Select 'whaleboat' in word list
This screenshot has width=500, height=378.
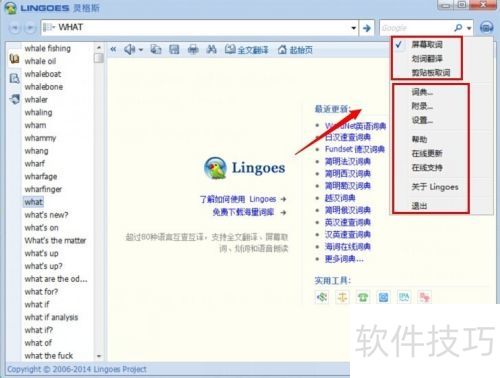tap(43, 74)
